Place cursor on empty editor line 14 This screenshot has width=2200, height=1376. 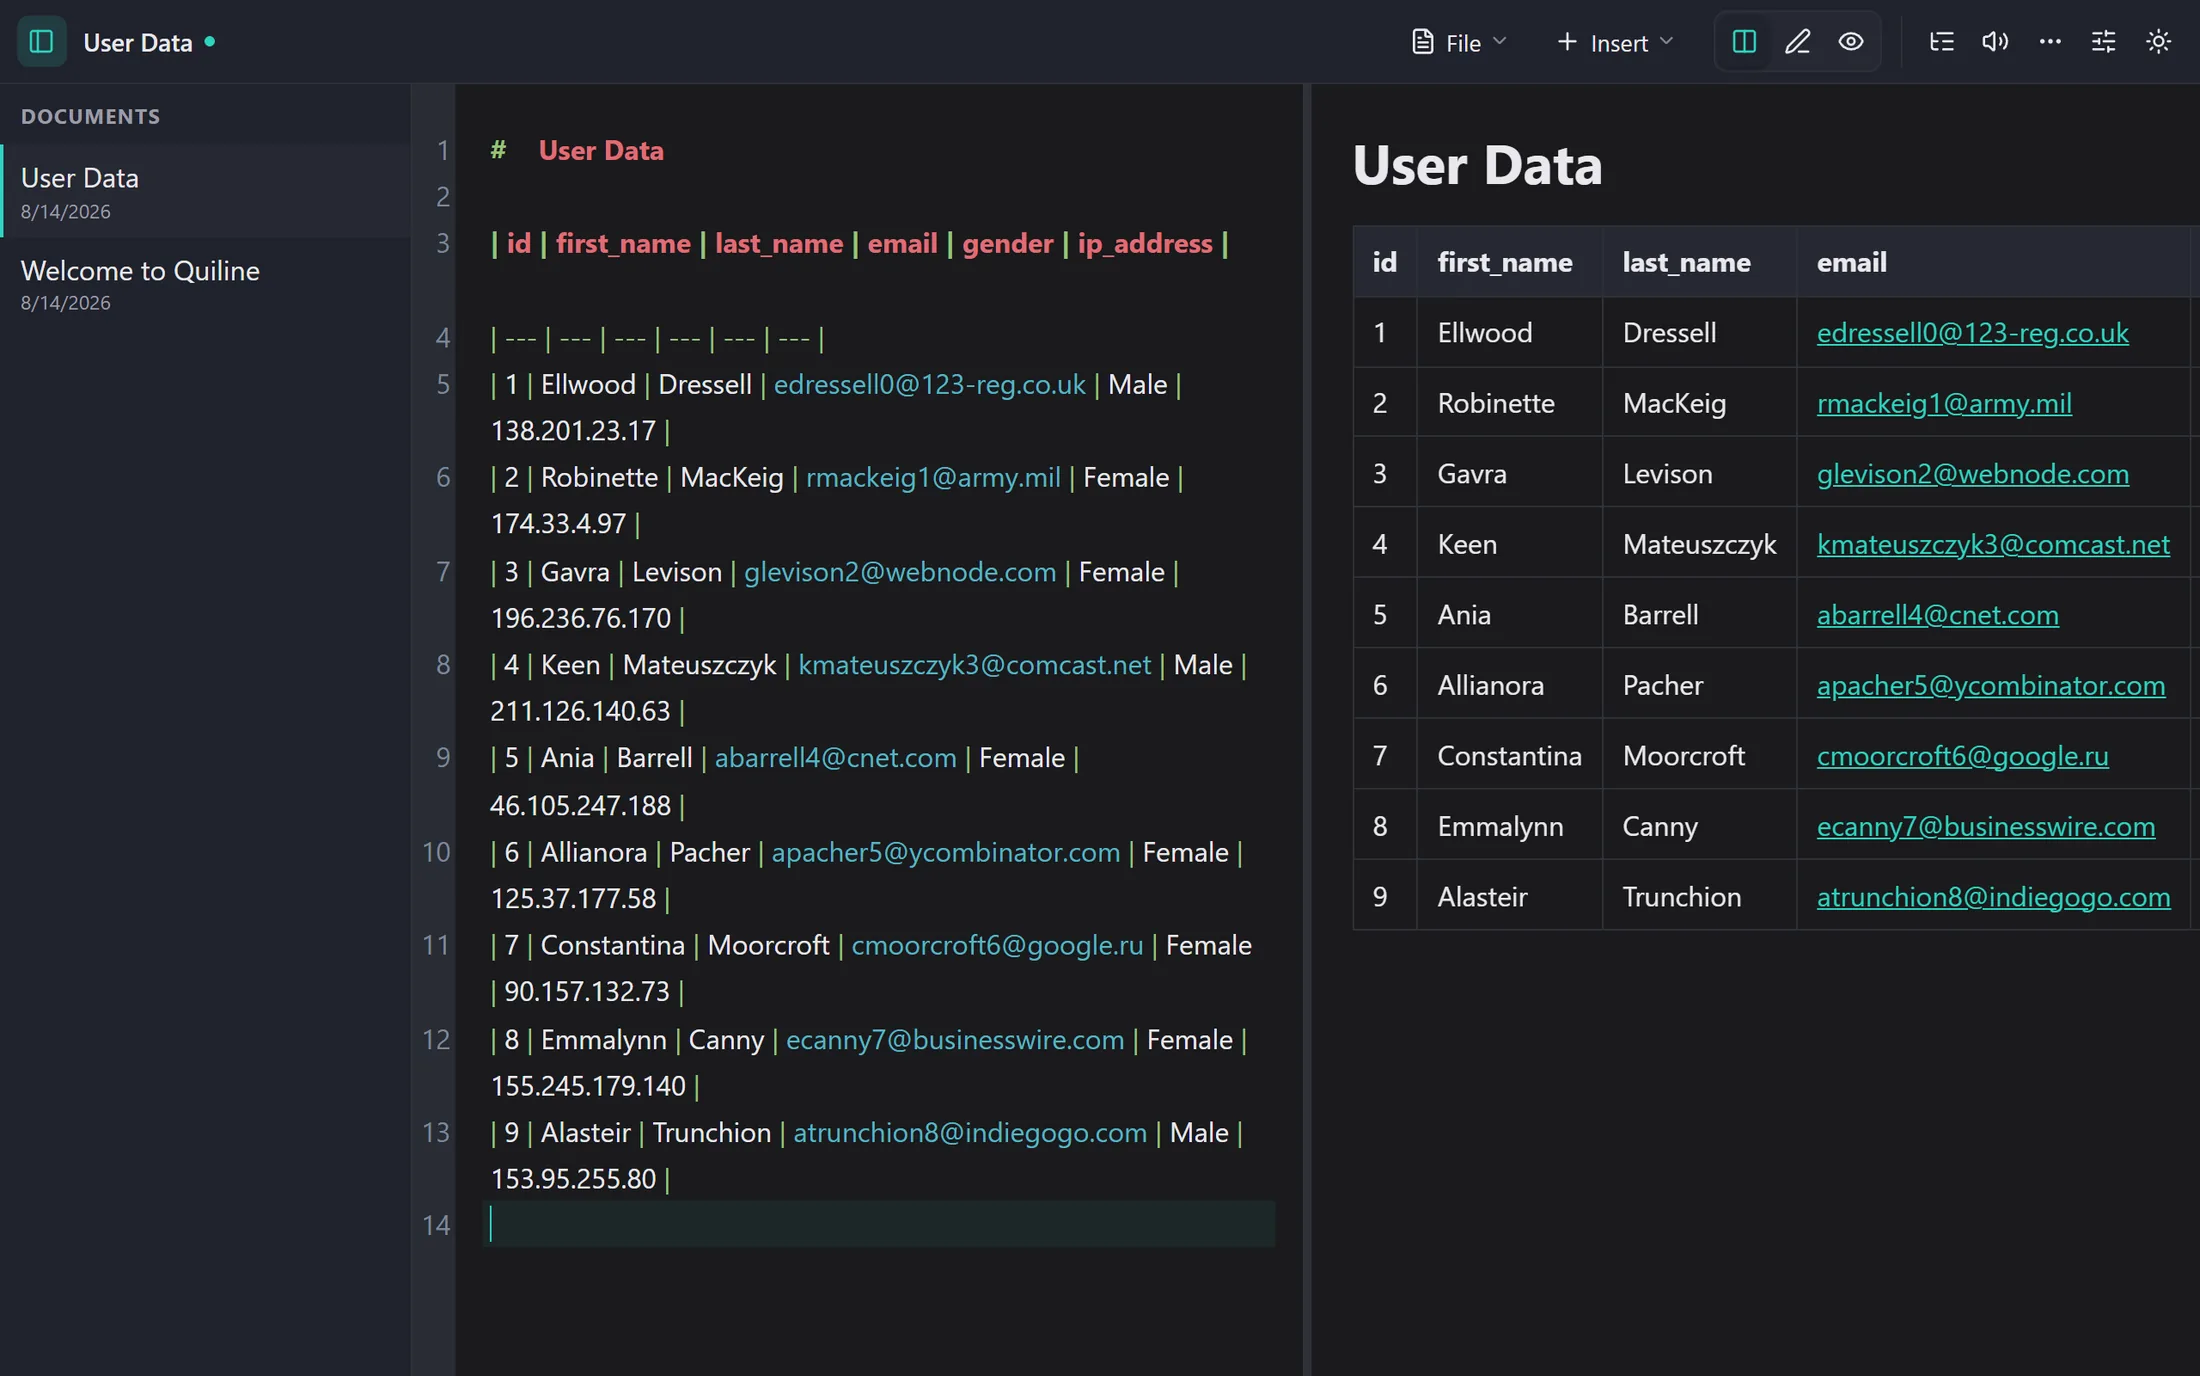tap(878, 1224)
